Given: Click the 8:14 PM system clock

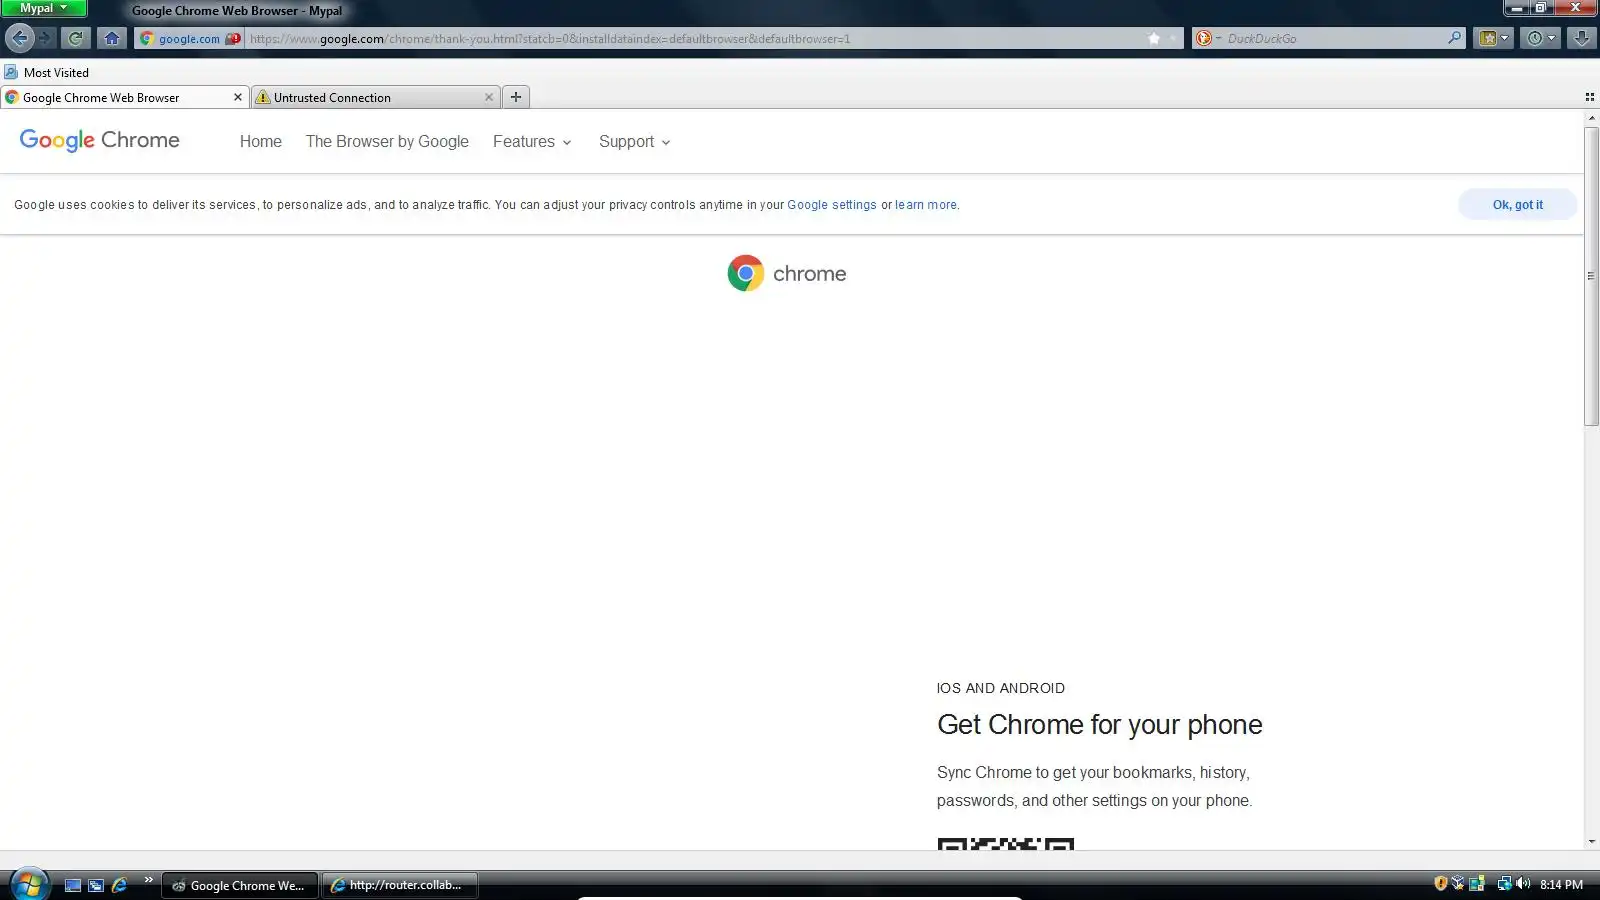Looking at the screenshot, I should click(1561, 884).
